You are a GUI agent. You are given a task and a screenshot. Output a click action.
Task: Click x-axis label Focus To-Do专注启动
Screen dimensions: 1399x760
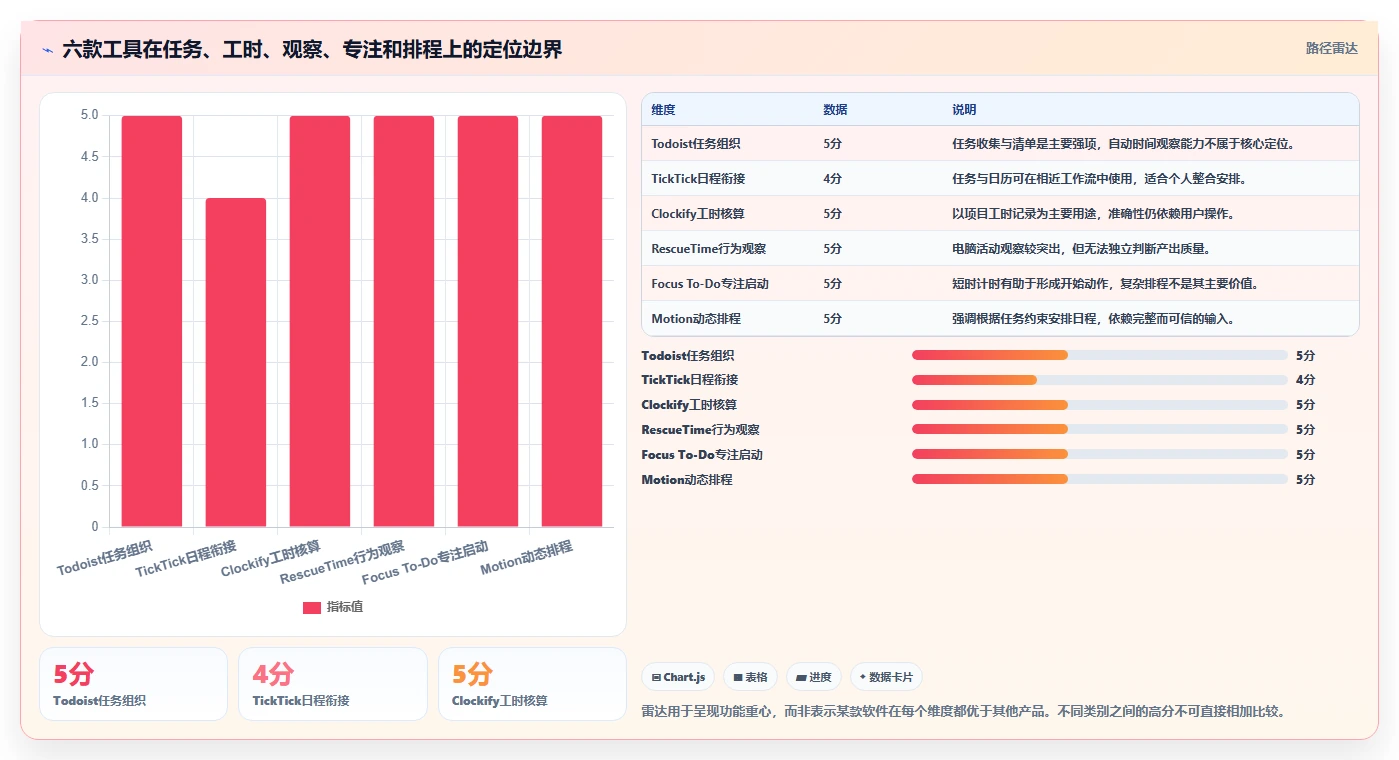click(426, 563)
